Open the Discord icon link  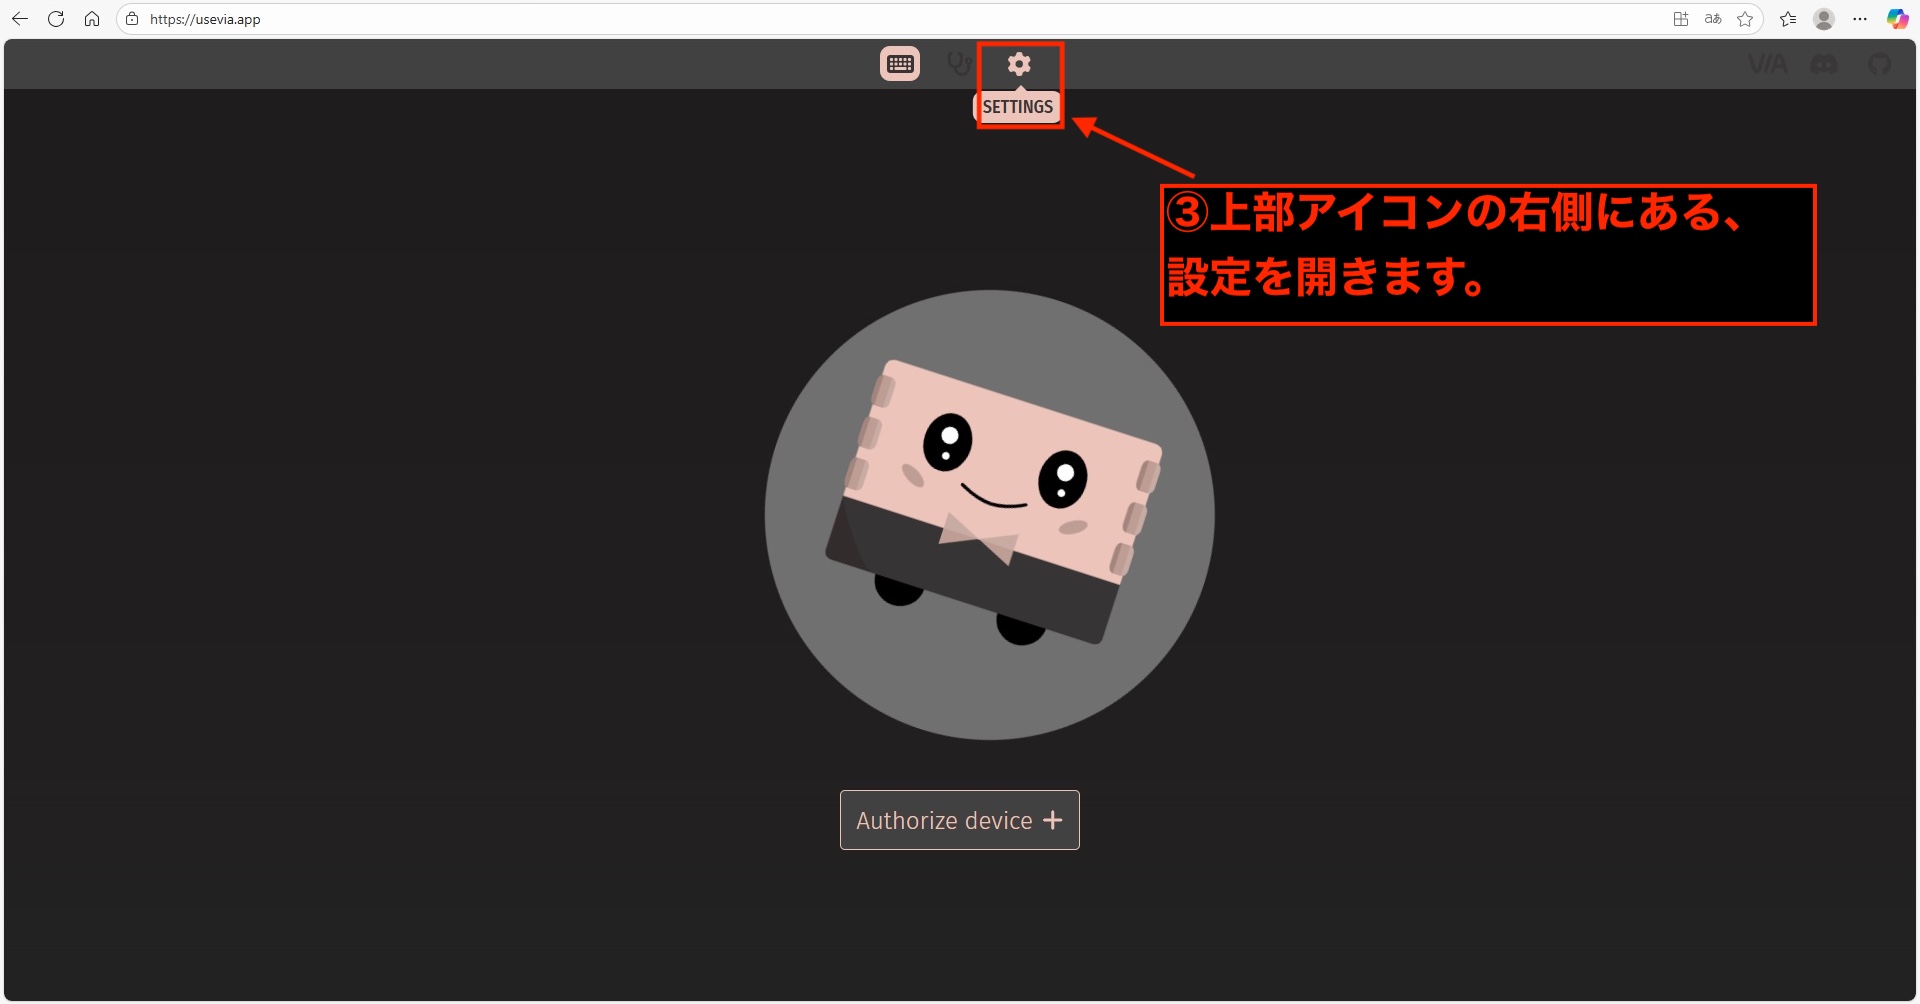1824,64
